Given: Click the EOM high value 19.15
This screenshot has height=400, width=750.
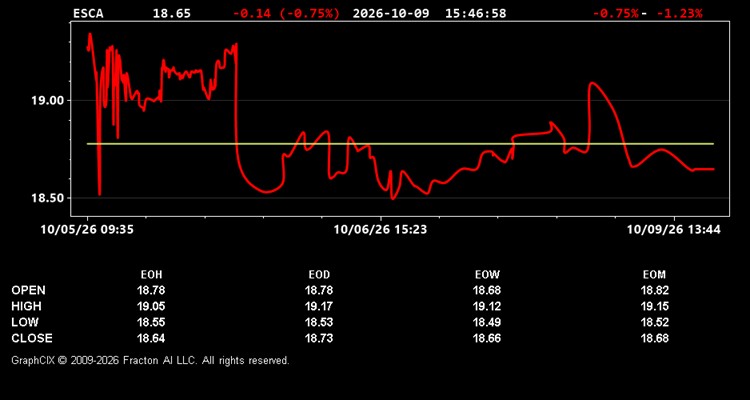Looking at the screenshot, I should point(654,306).
